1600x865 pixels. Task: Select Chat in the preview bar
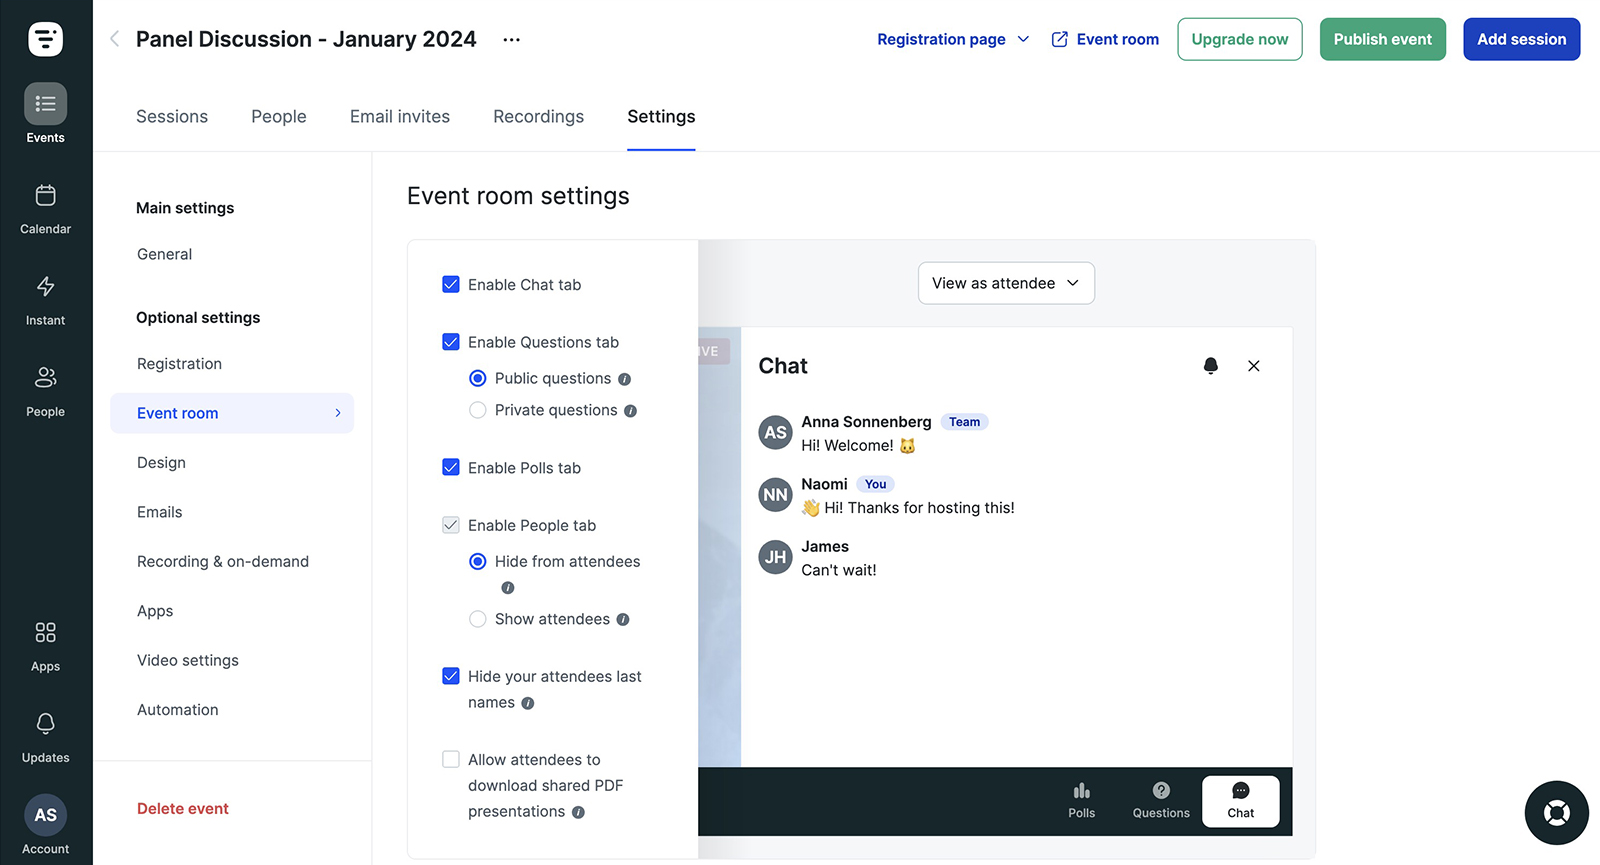1240,801
